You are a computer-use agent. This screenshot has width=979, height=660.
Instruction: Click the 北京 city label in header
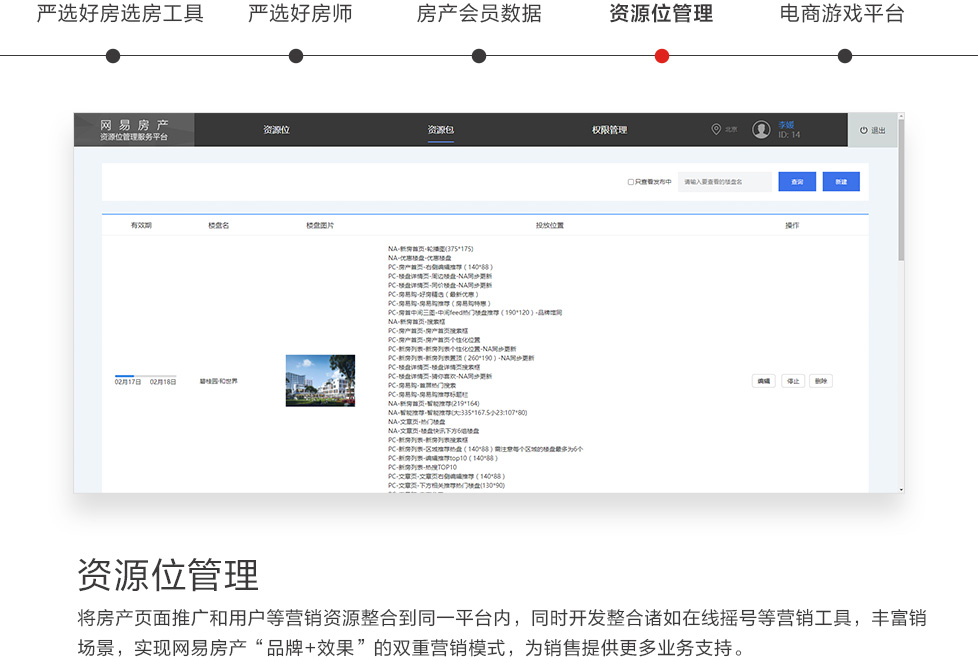(x=731, y=129)
